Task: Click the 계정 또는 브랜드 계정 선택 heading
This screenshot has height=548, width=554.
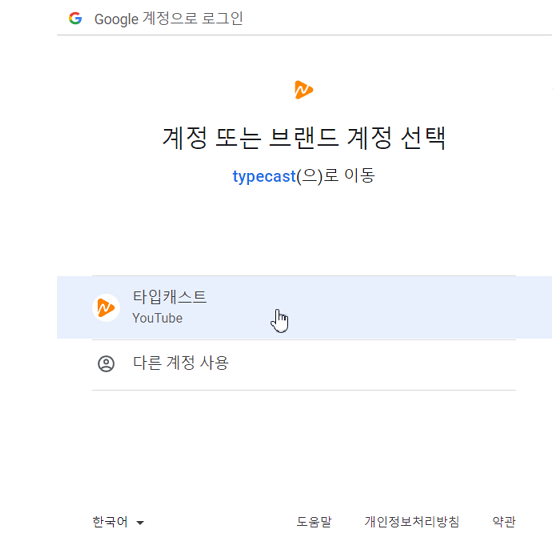Action: pyautogui.click(x=304, y=138)
